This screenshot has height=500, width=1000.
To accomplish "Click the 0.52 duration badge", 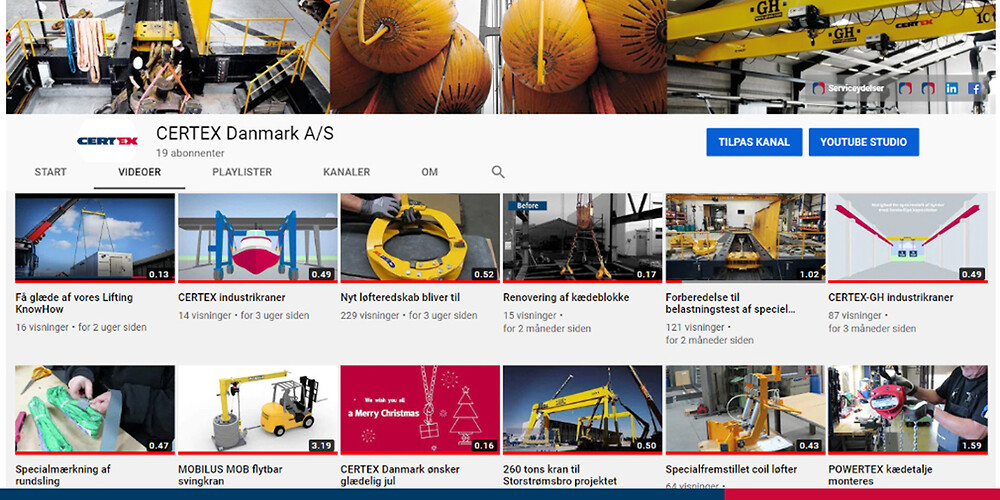I will click(484, 274).
